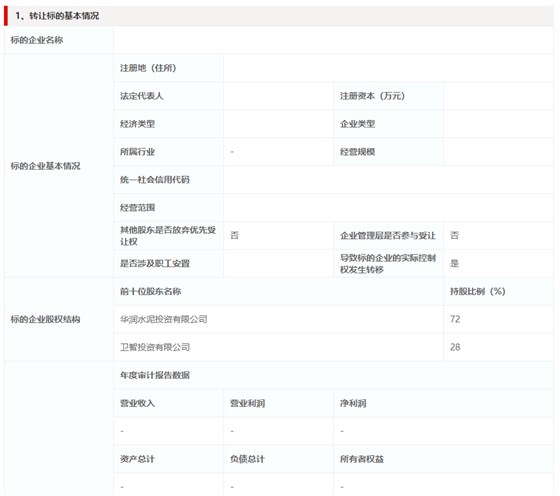The width and height of the screenshot is (560, 496).
Task: Select the 是否涉及职工安置 label
Action: pyautogui.click(x=155, y=264)
